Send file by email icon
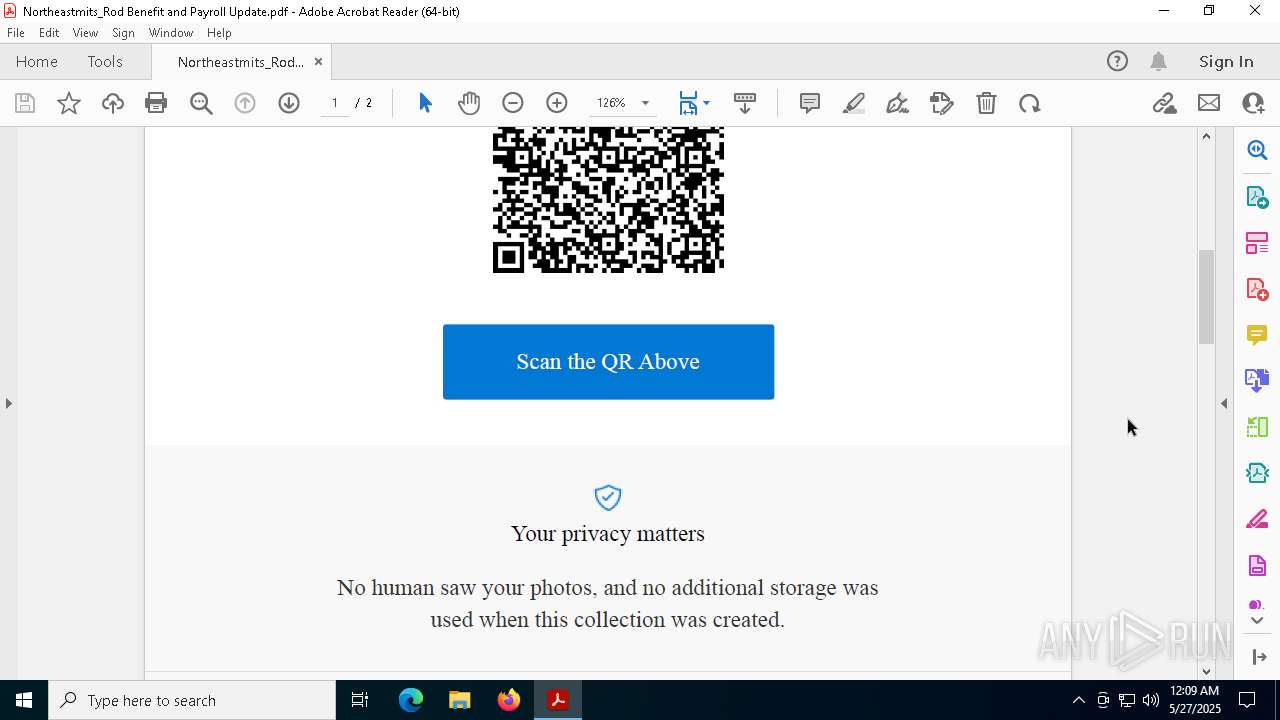Image resolution: width=1280 pixels, height=720 pixels. pyautogui.click(x=1209, y=103)
